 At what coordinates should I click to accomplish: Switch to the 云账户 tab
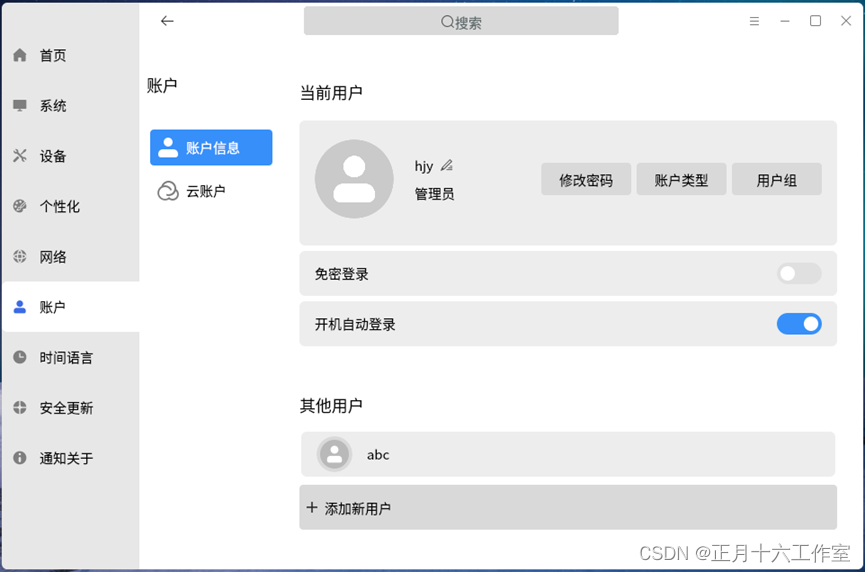coord(211,191)
